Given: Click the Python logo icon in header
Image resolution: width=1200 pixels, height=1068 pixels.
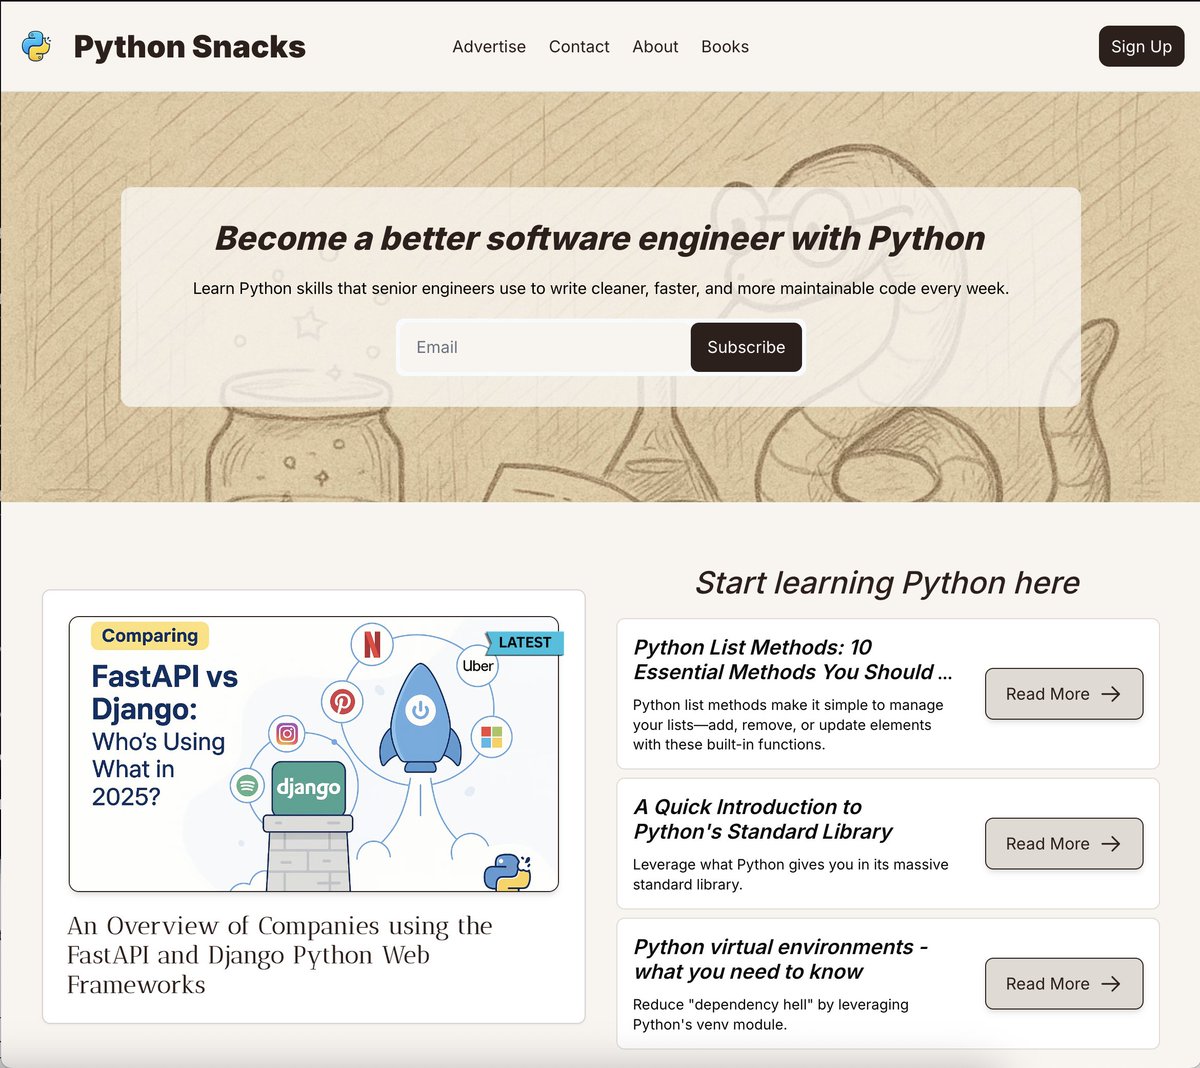Looking at the screenshot, I should (x=36, y=46).
